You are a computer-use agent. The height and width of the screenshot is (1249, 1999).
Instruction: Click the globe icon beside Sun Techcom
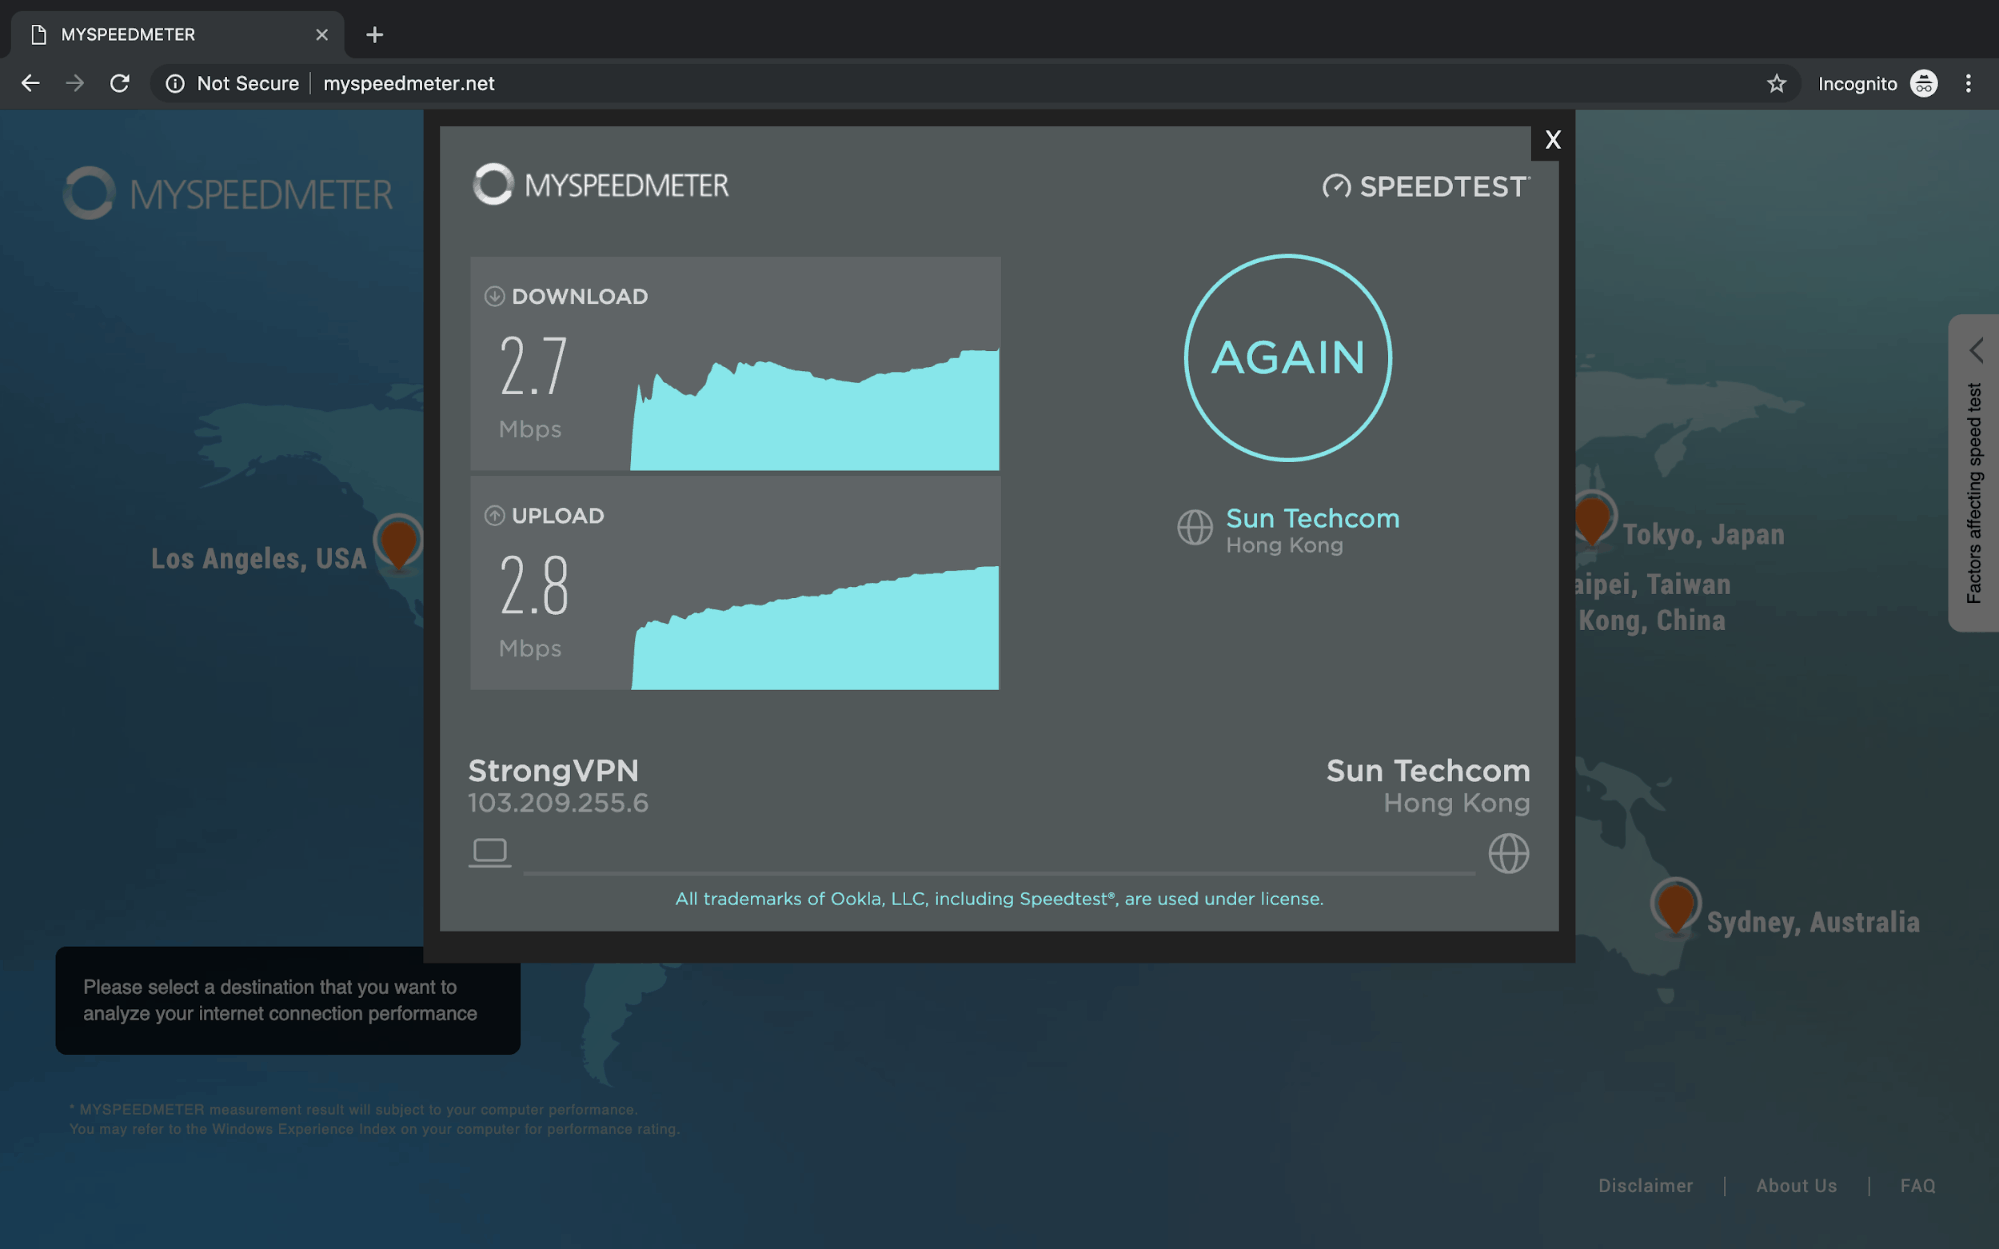click(x=1195, y=527)
